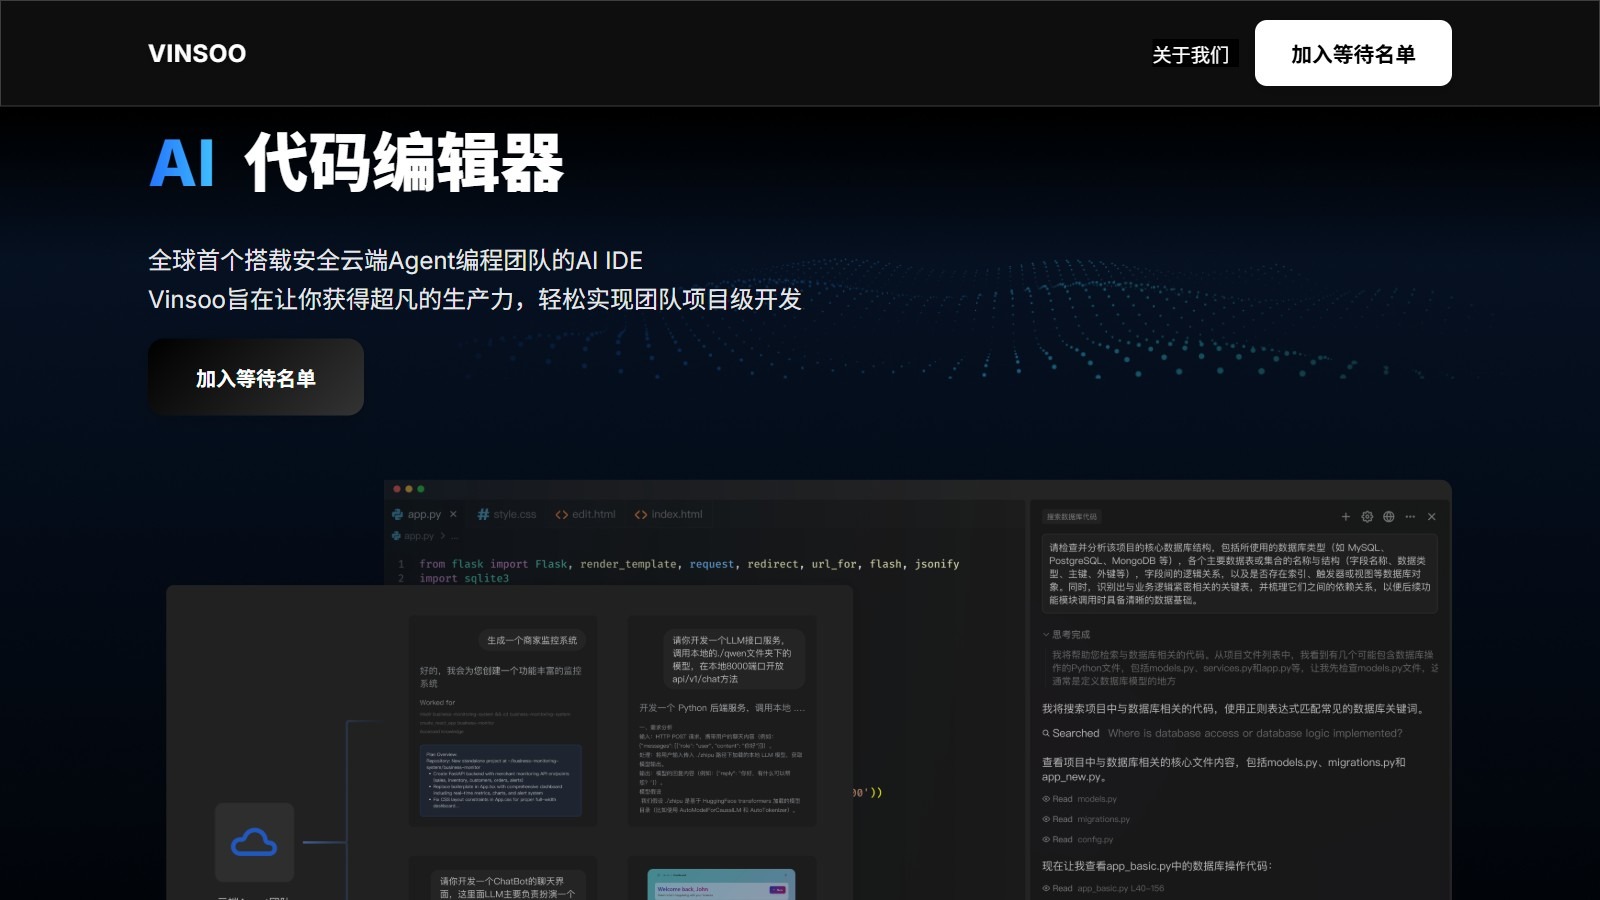Open the 关于我们 menu item

tap(1191, 53)
